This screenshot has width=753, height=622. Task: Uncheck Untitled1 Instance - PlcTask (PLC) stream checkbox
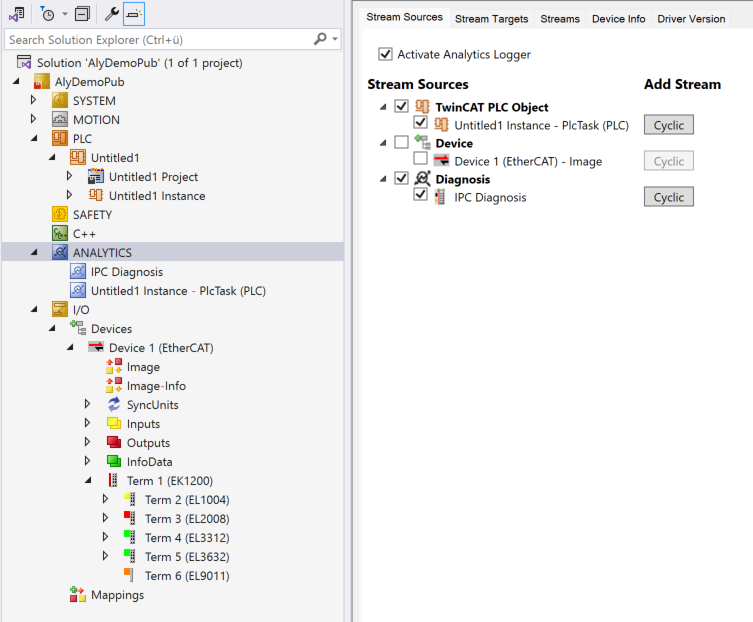point(421,122)
